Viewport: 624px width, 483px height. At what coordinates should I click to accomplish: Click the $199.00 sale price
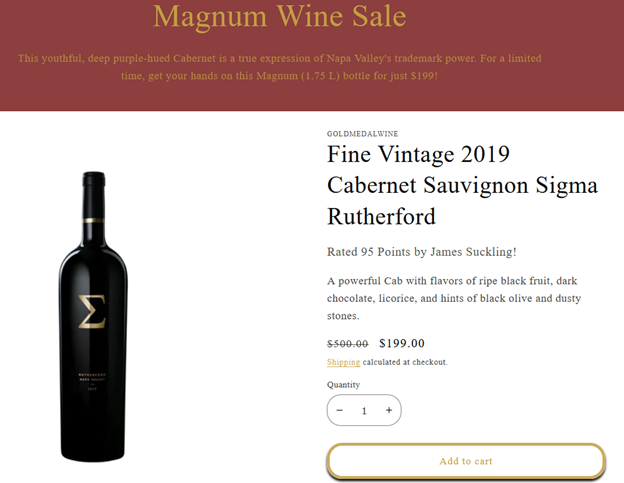pyautogui.click(x=402, y=344)
